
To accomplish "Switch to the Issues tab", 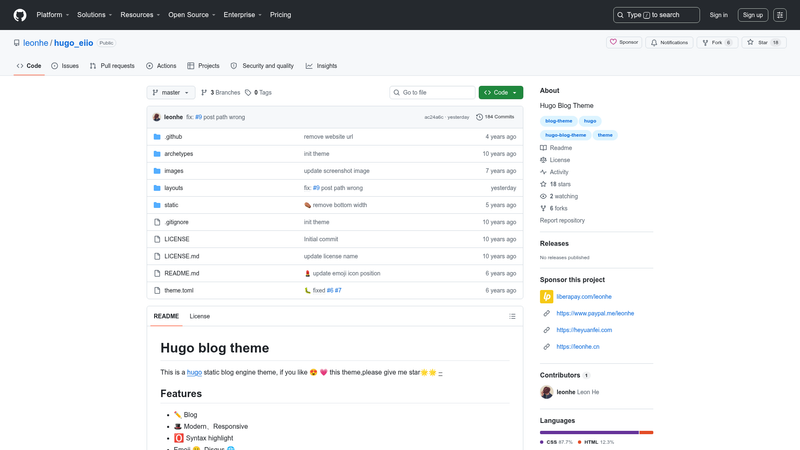I will tap(65, 66).
